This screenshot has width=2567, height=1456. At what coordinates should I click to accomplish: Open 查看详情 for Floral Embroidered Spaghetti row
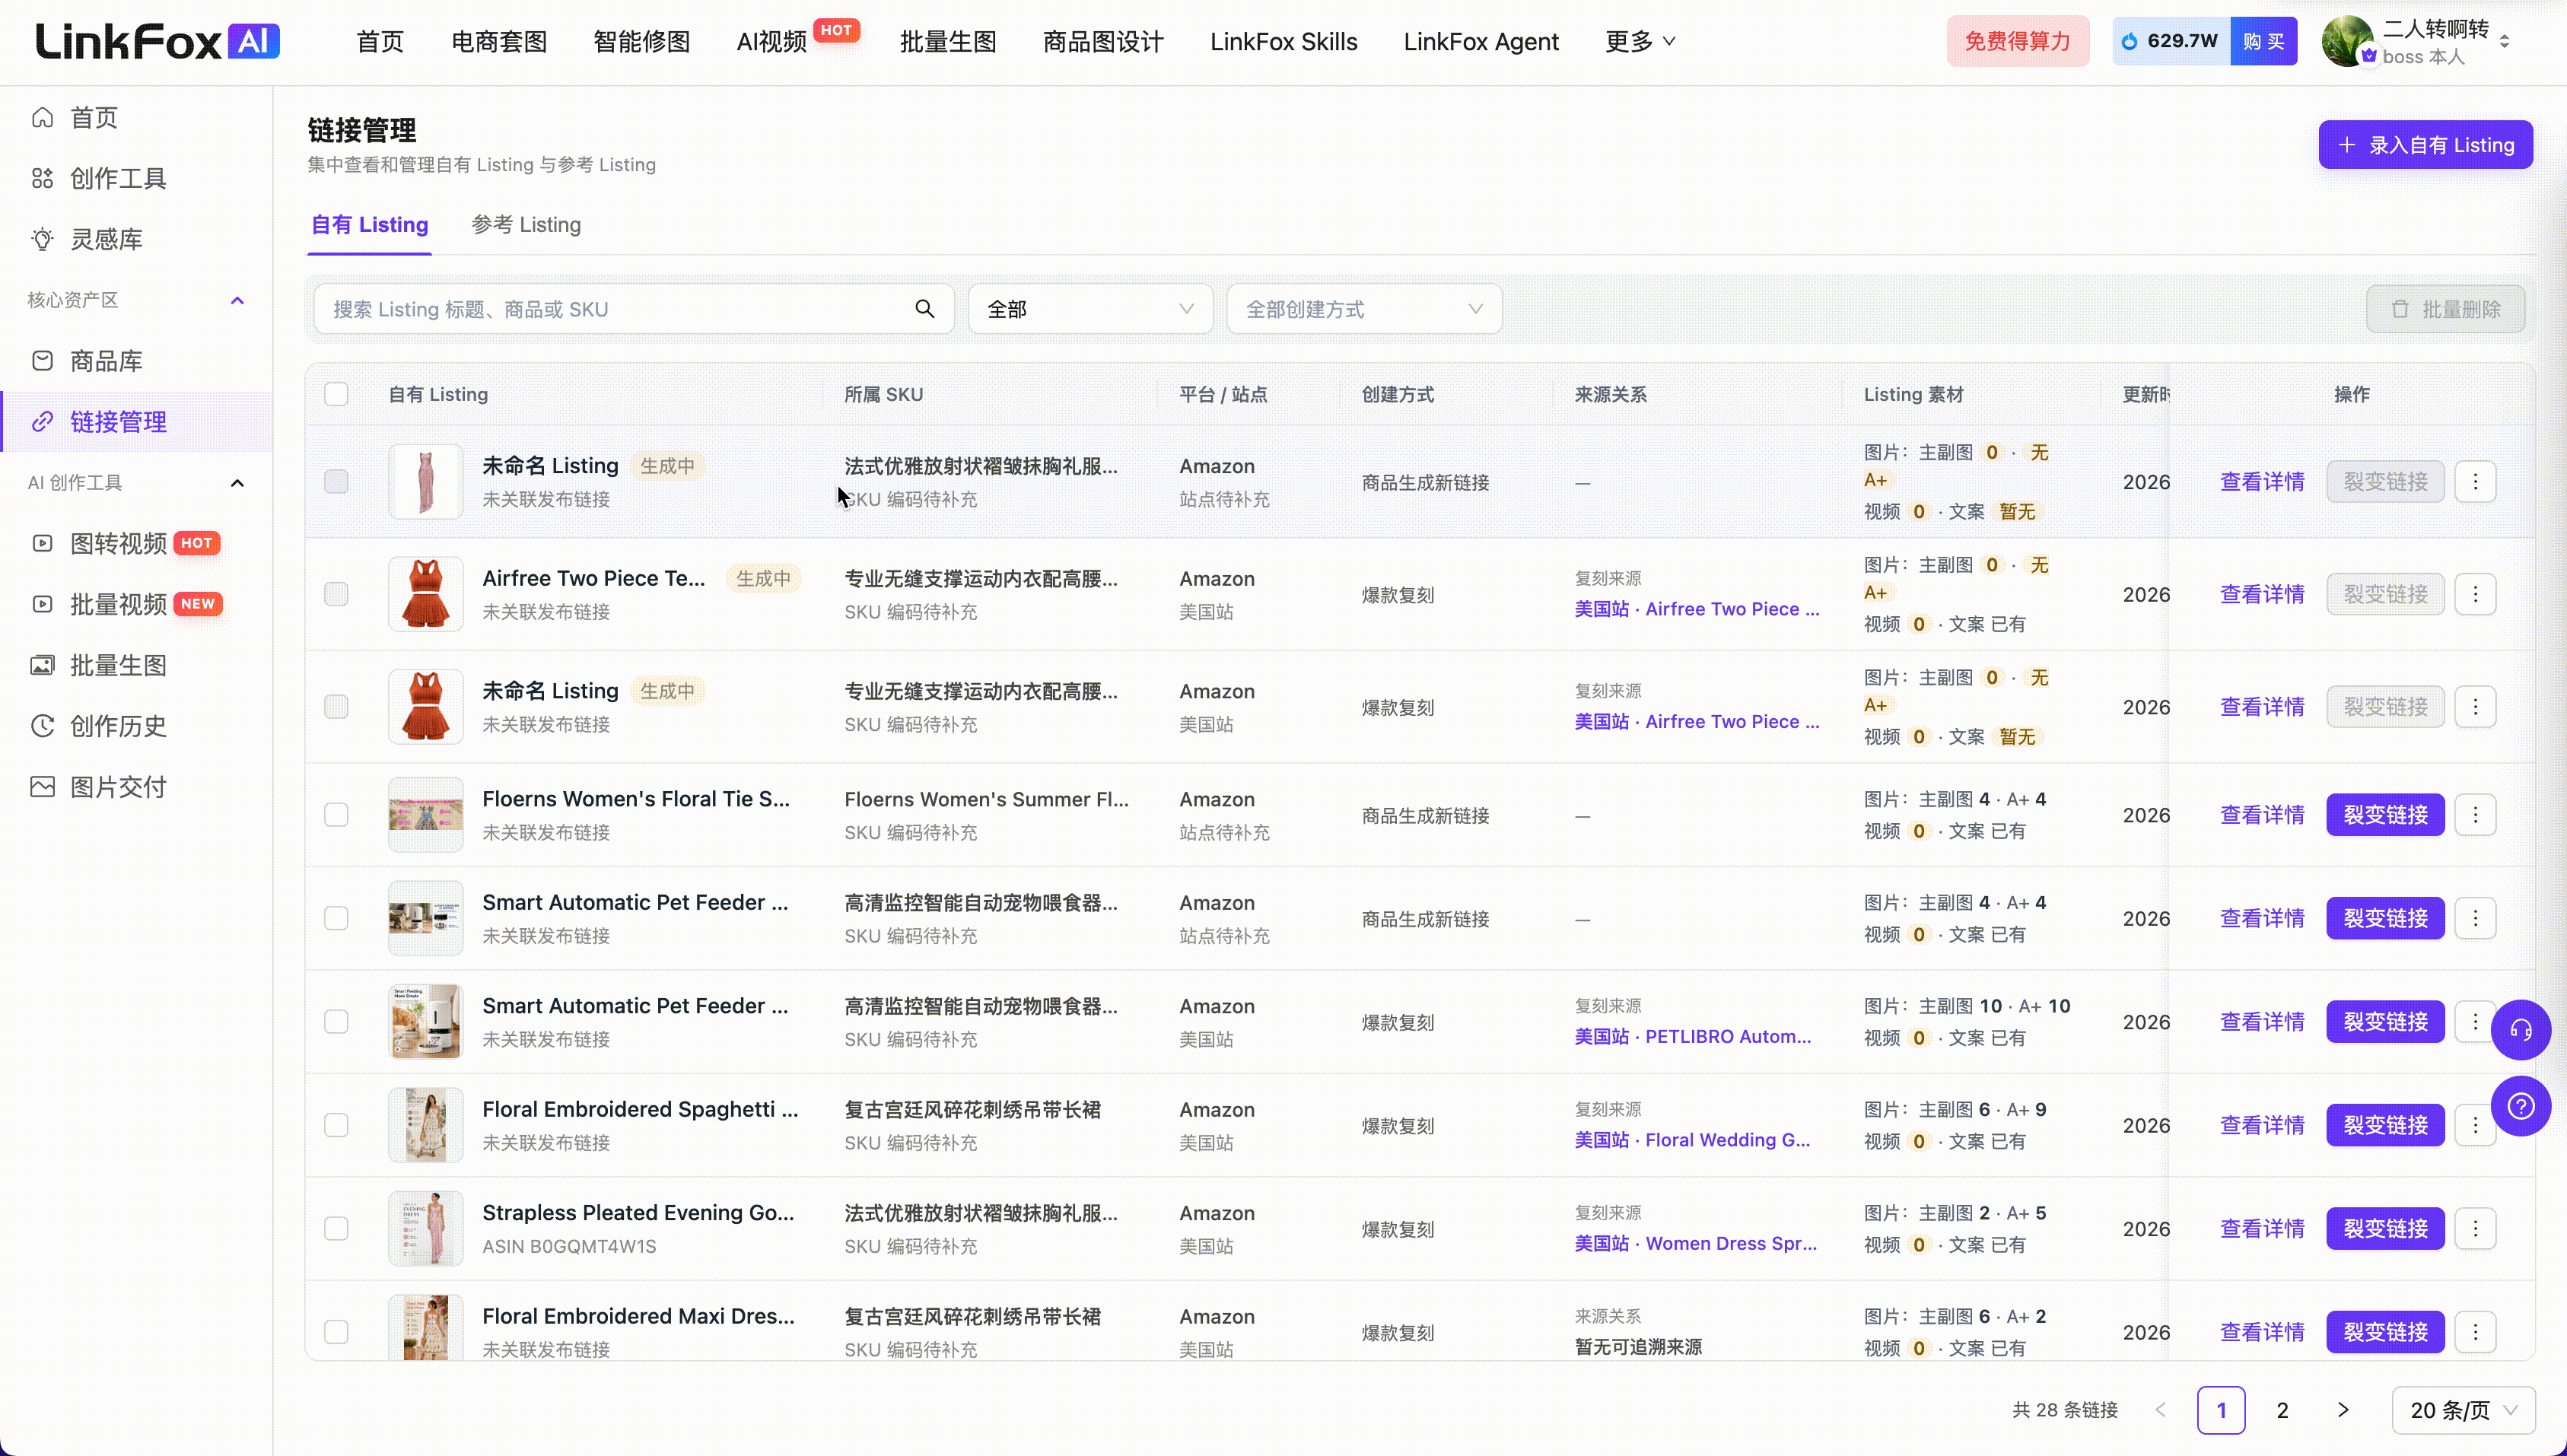[2262, 1125]
